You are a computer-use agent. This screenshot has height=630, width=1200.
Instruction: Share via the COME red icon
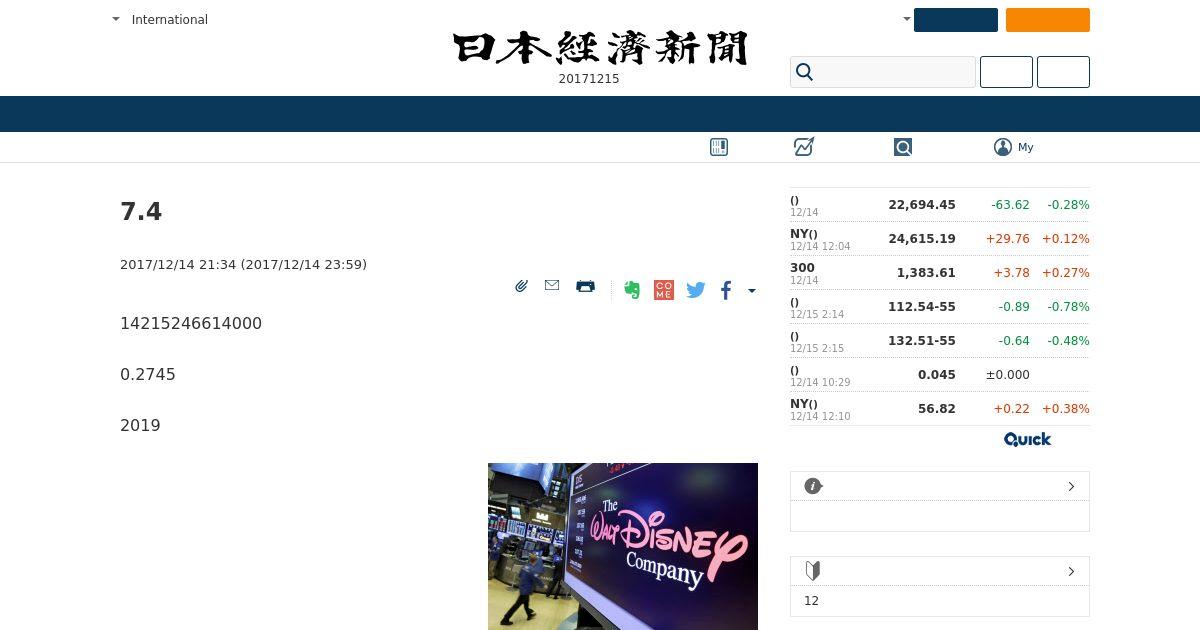[x=664, y=290]
